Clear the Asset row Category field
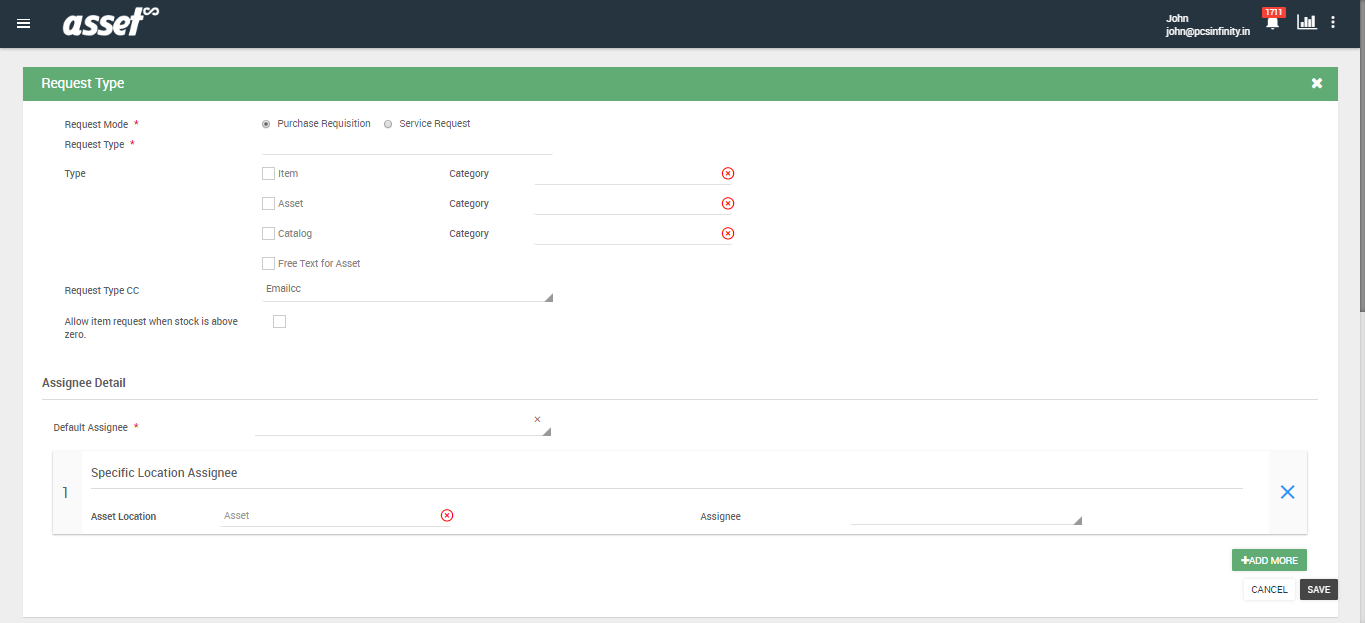The image size is (1365, 623). pos(728,203)
